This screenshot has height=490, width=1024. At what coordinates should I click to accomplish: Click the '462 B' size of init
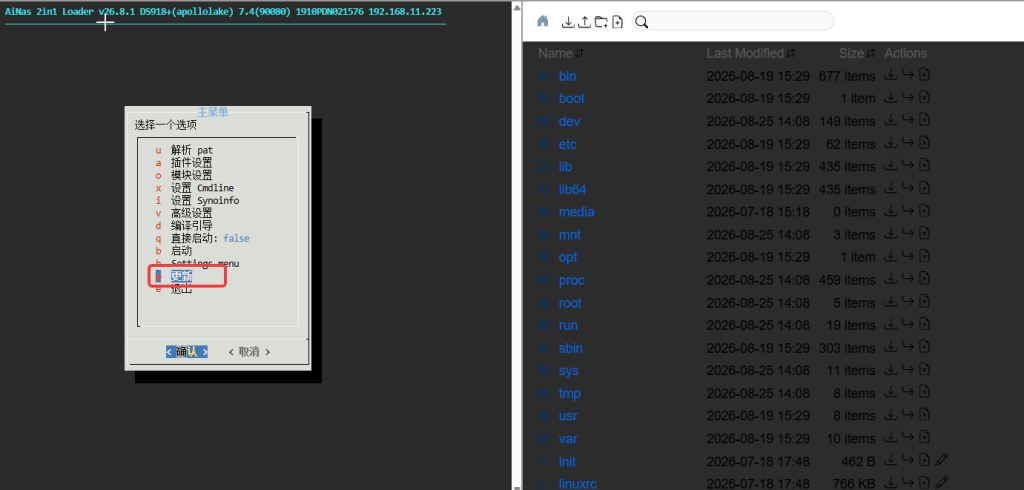click(857, 461)
